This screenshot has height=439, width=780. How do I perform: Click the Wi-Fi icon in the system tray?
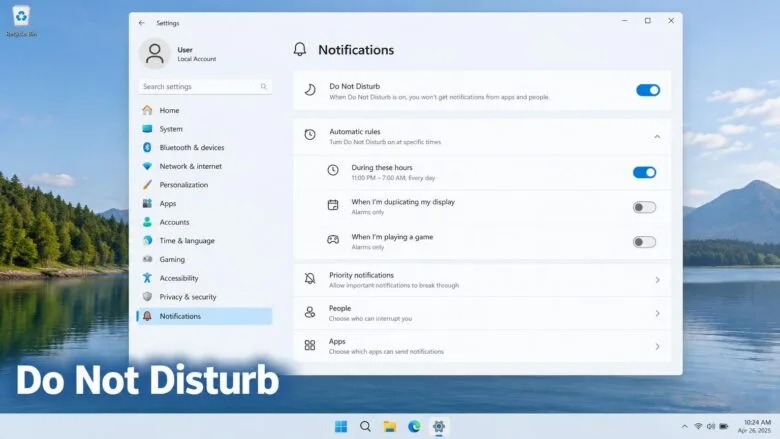click(698, 427)
